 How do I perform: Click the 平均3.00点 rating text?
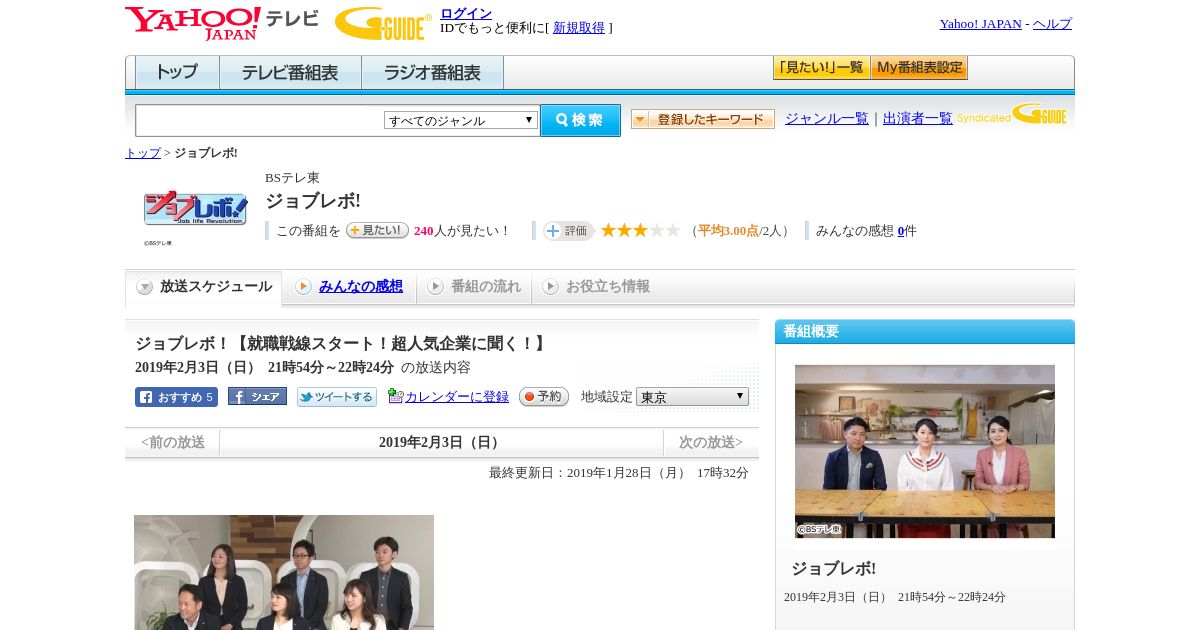tap(728, 231)
